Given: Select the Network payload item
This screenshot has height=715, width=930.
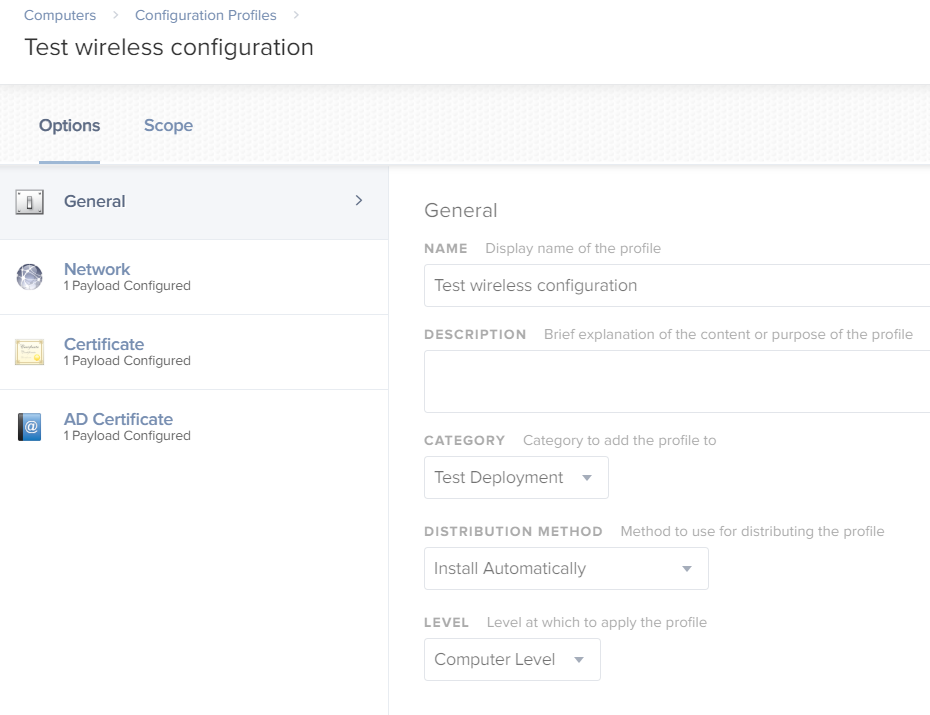Looking at the screenshot, I should (194, 277).
